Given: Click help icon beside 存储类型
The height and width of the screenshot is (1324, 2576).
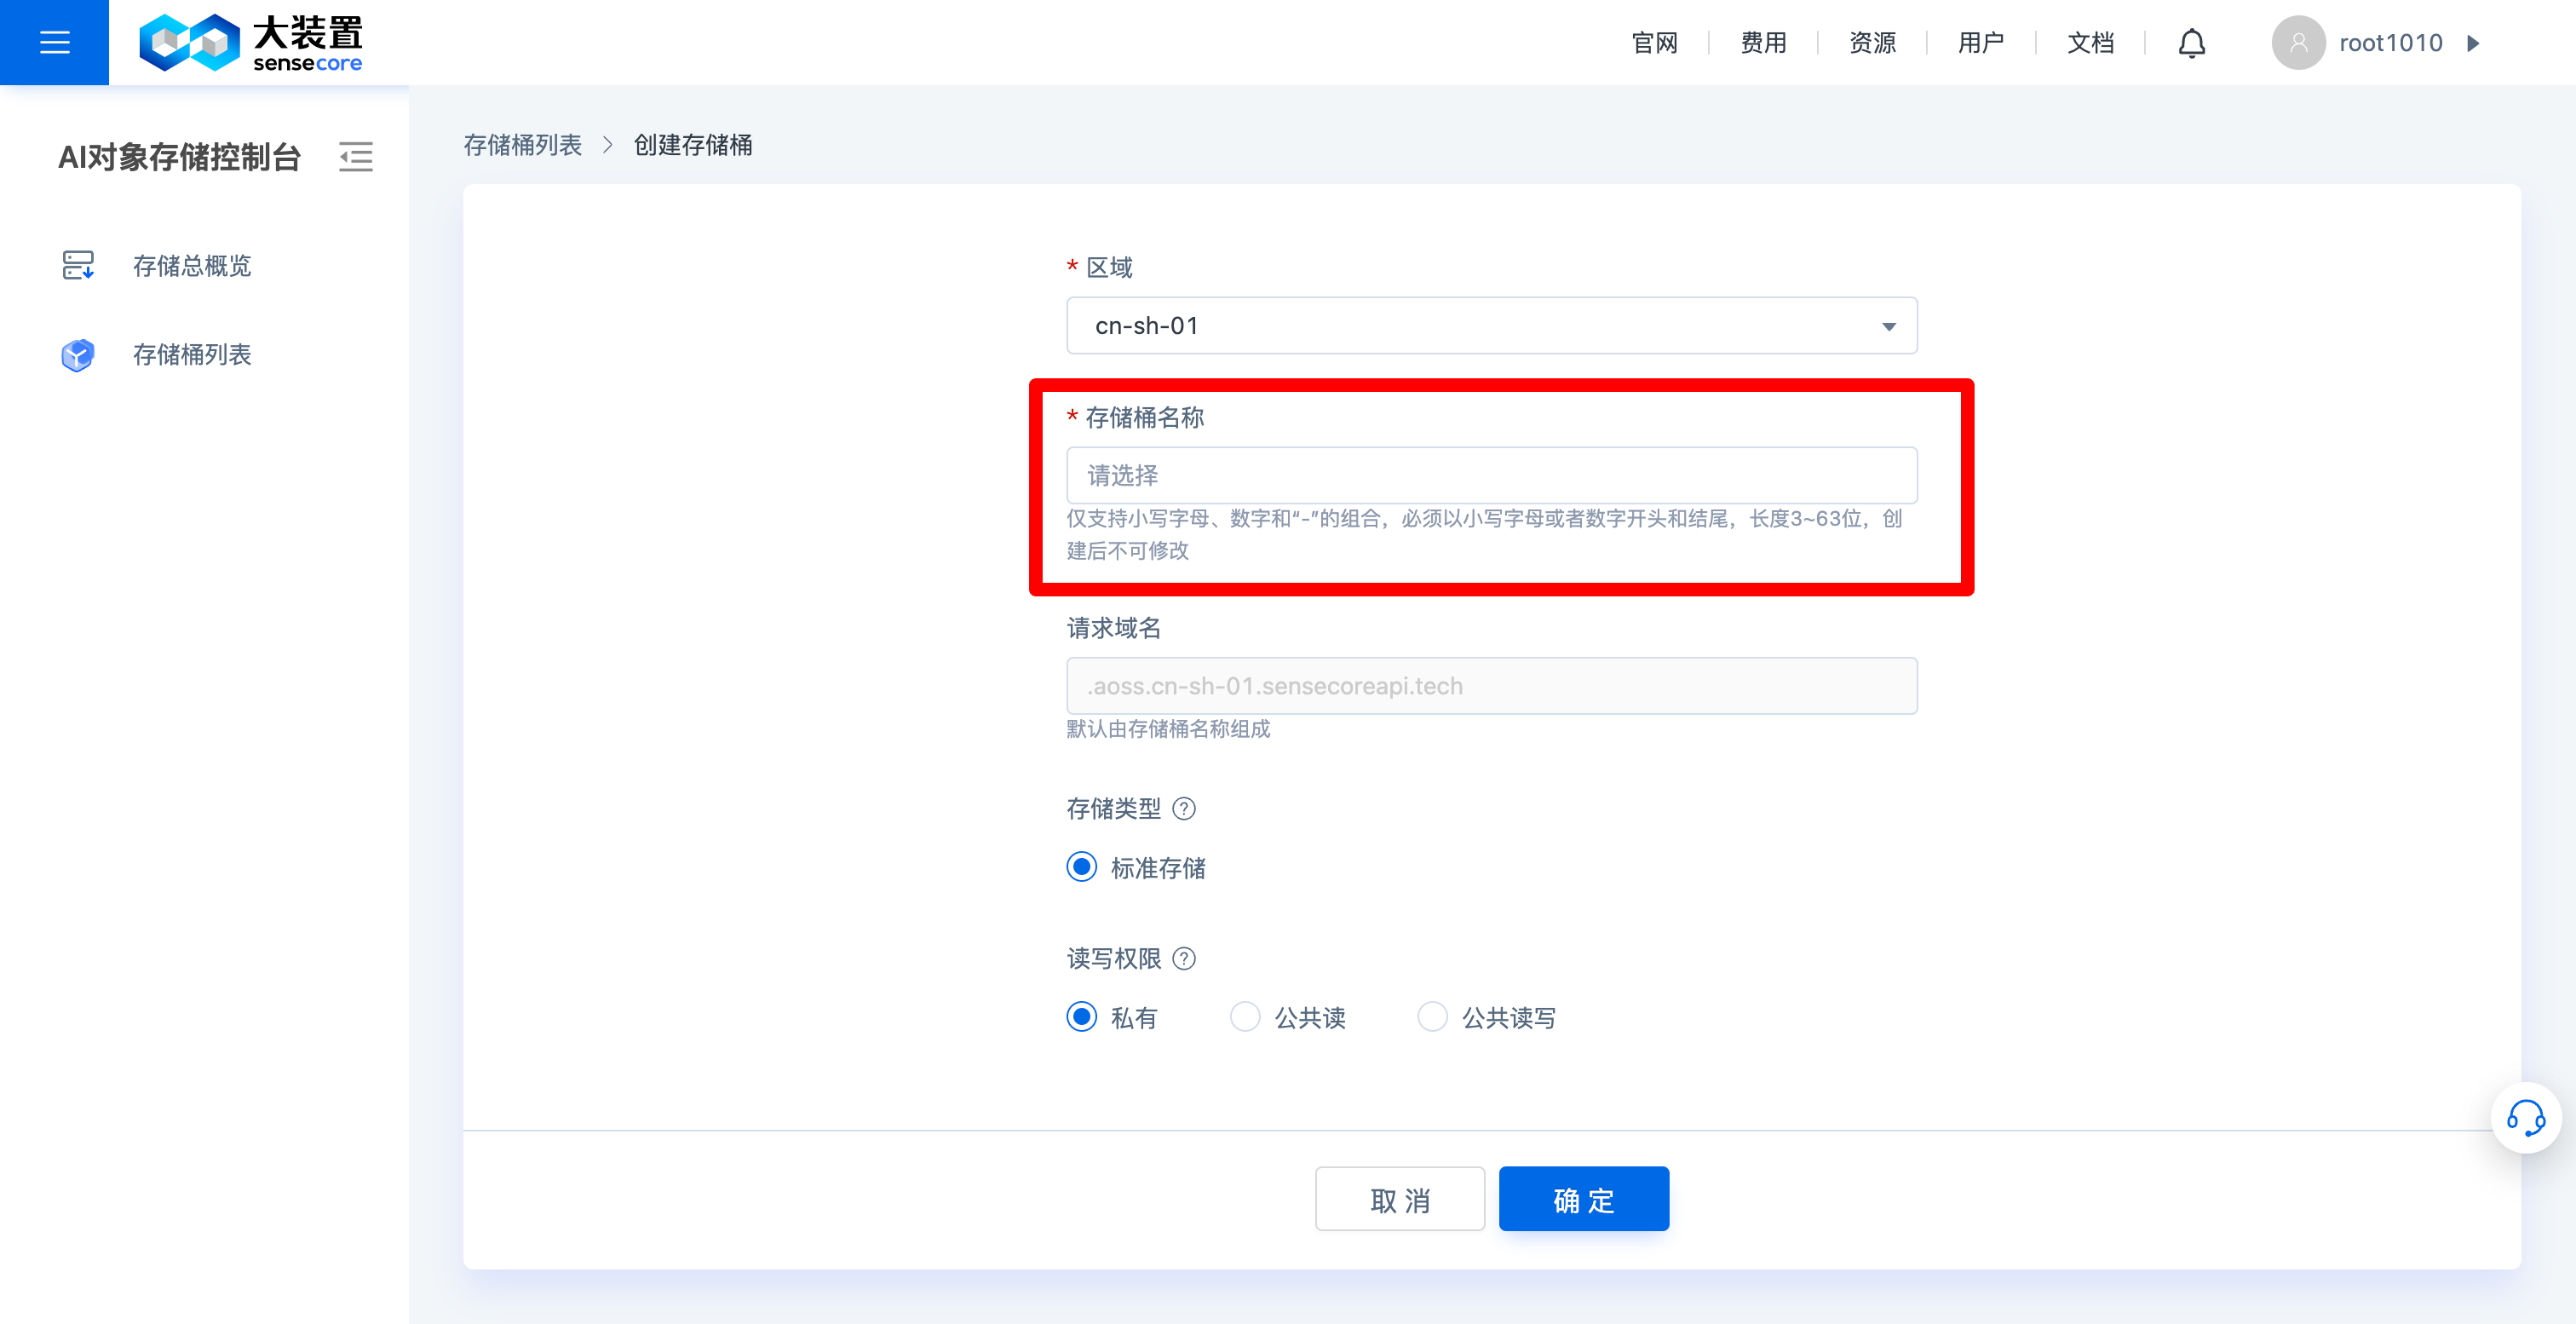Looking at the screenshot, I should click(1184, 808).
